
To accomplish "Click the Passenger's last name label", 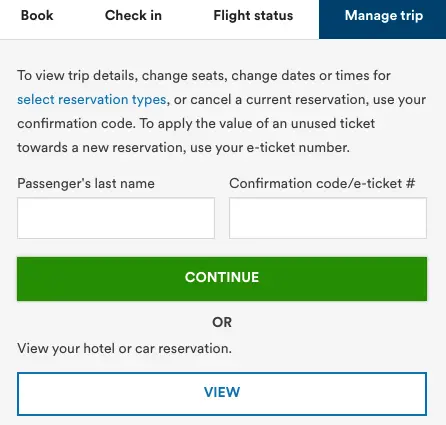I will pos(86,183).
